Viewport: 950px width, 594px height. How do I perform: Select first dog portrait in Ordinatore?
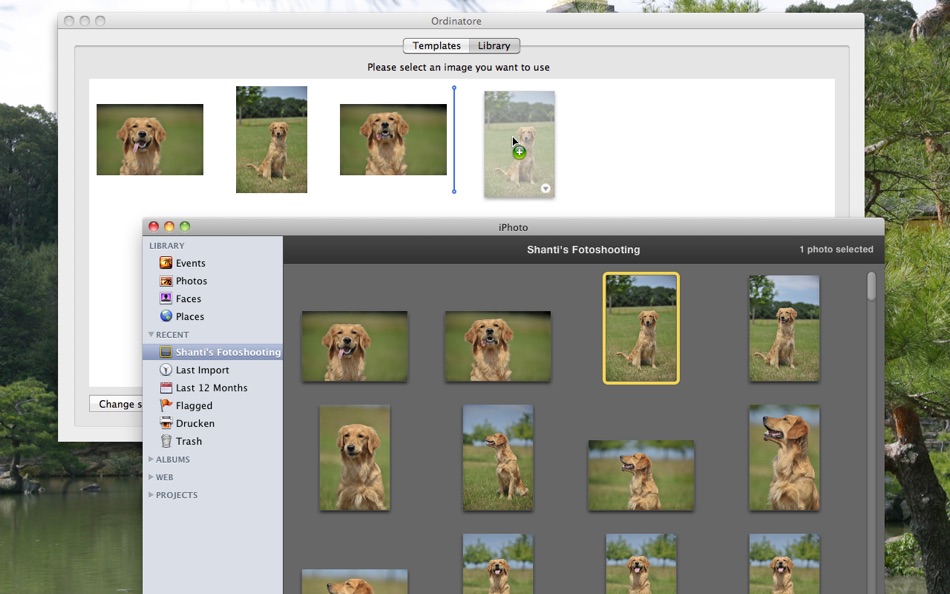coord(150,139)
